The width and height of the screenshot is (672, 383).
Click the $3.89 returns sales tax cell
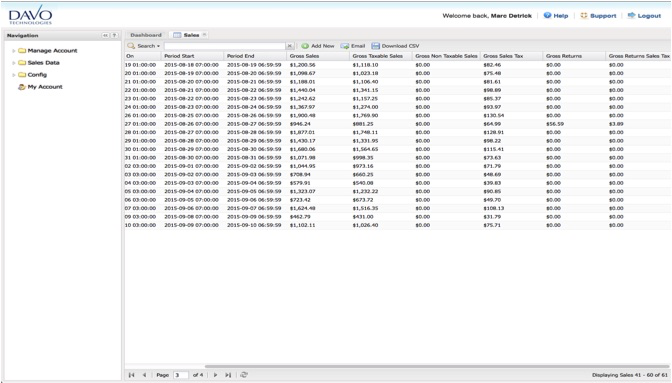point(616,124)
